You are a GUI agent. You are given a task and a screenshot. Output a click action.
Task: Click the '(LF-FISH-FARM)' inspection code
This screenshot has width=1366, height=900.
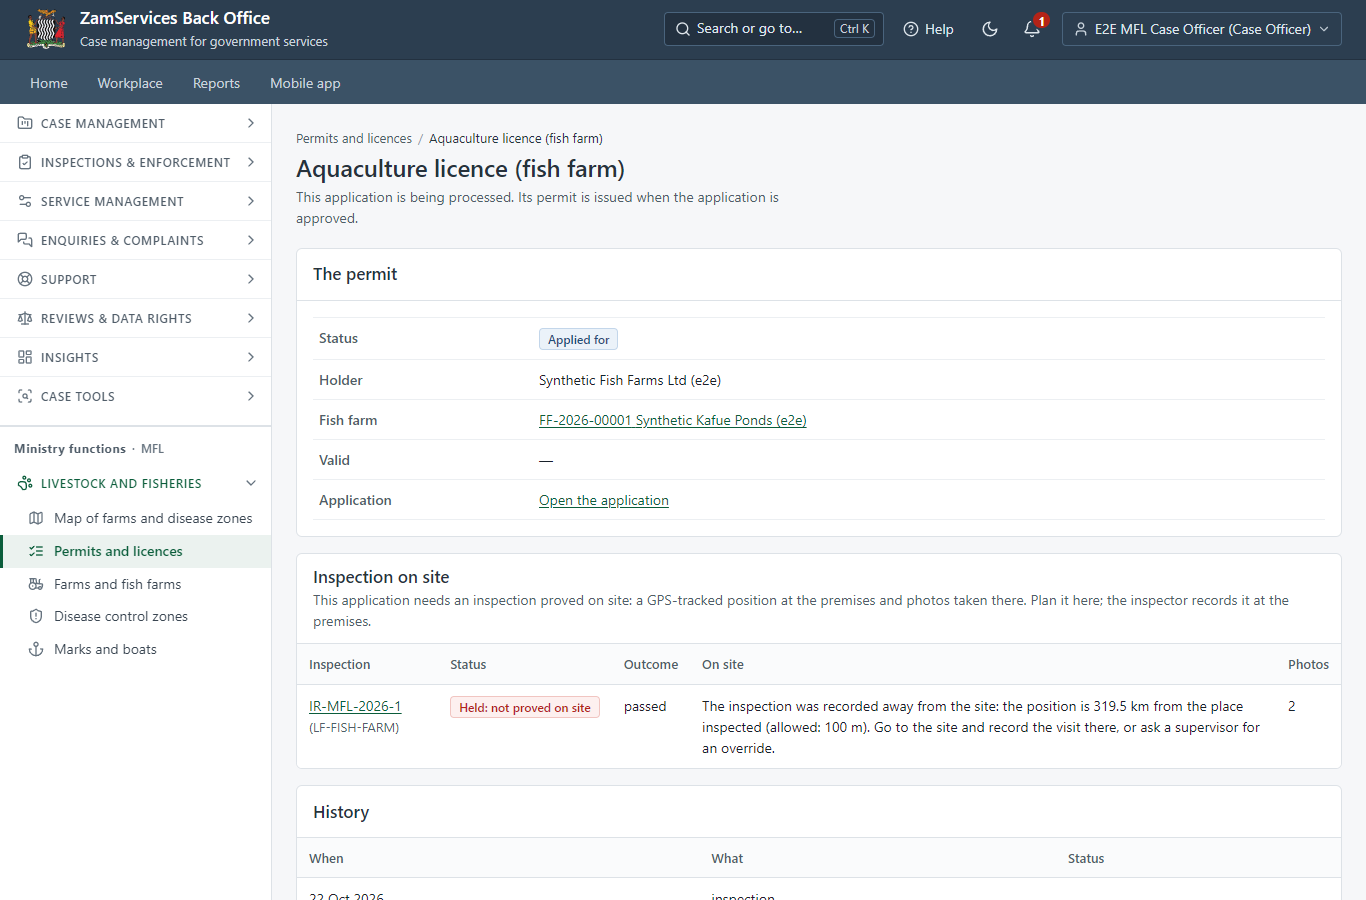tap(354, 727)
